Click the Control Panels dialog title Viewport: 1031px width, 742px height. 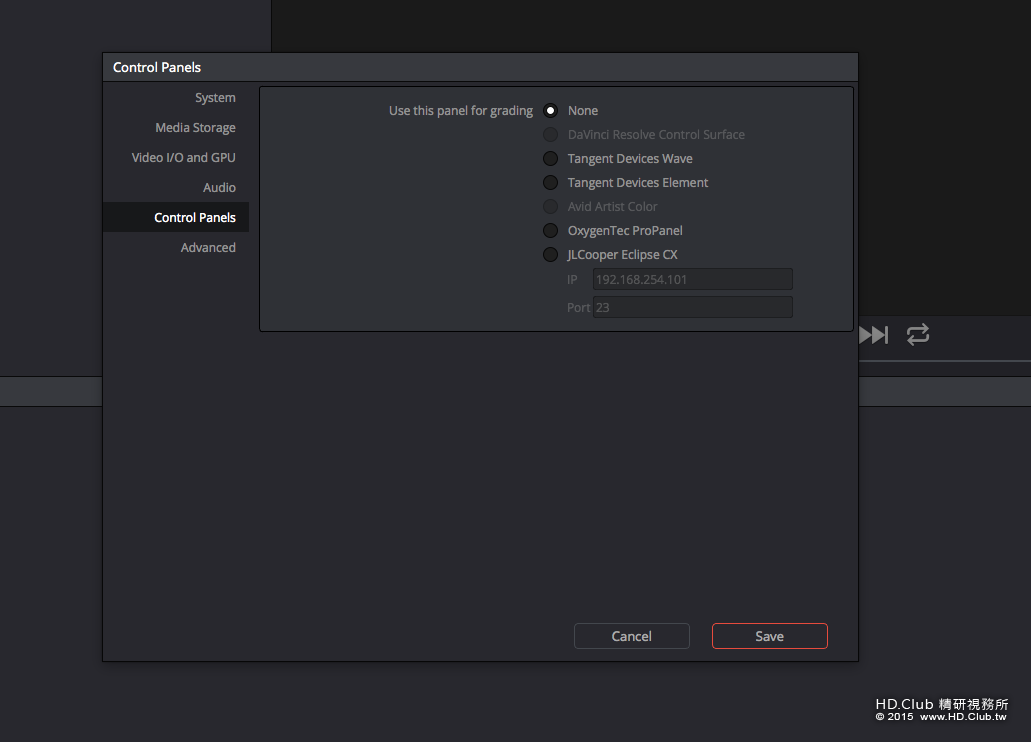click(157, 68)
